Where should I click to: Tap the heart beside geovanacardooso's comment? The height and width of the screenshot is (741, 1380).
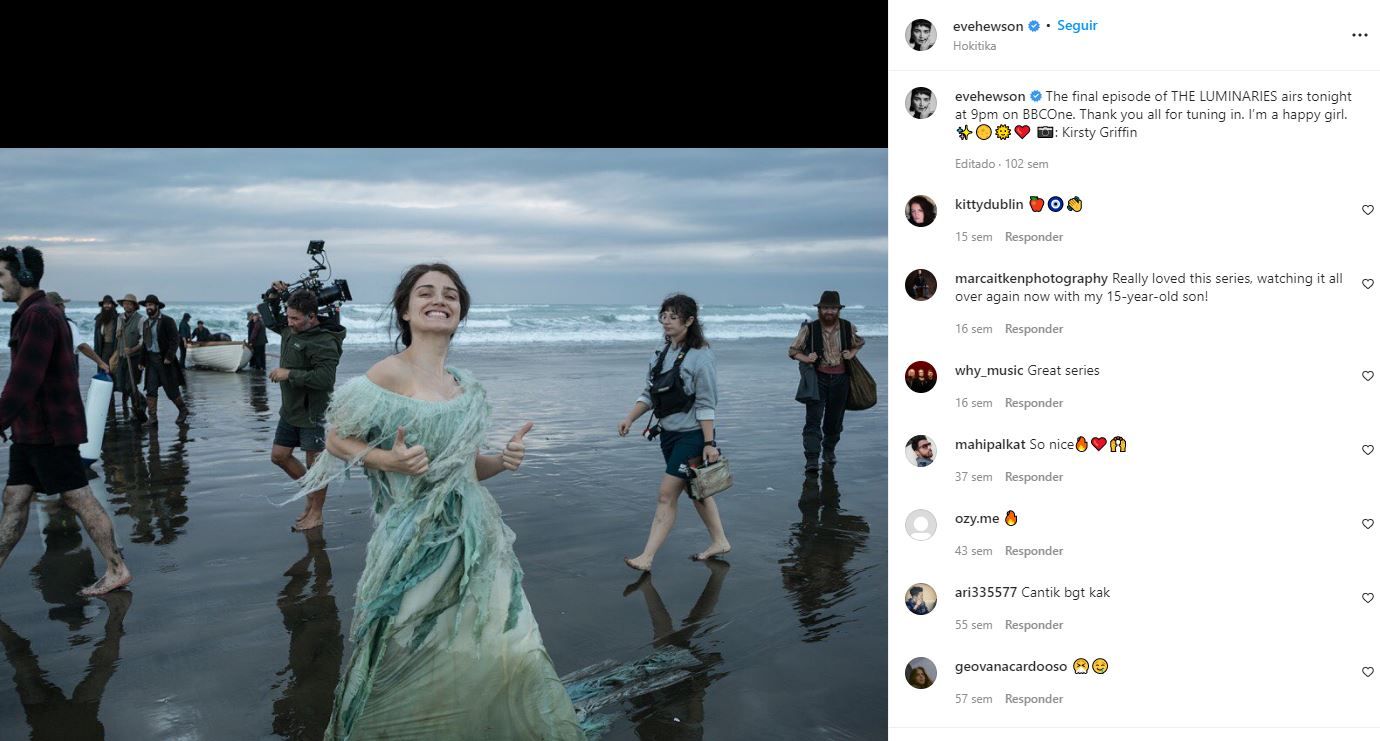click(1368, 672)
